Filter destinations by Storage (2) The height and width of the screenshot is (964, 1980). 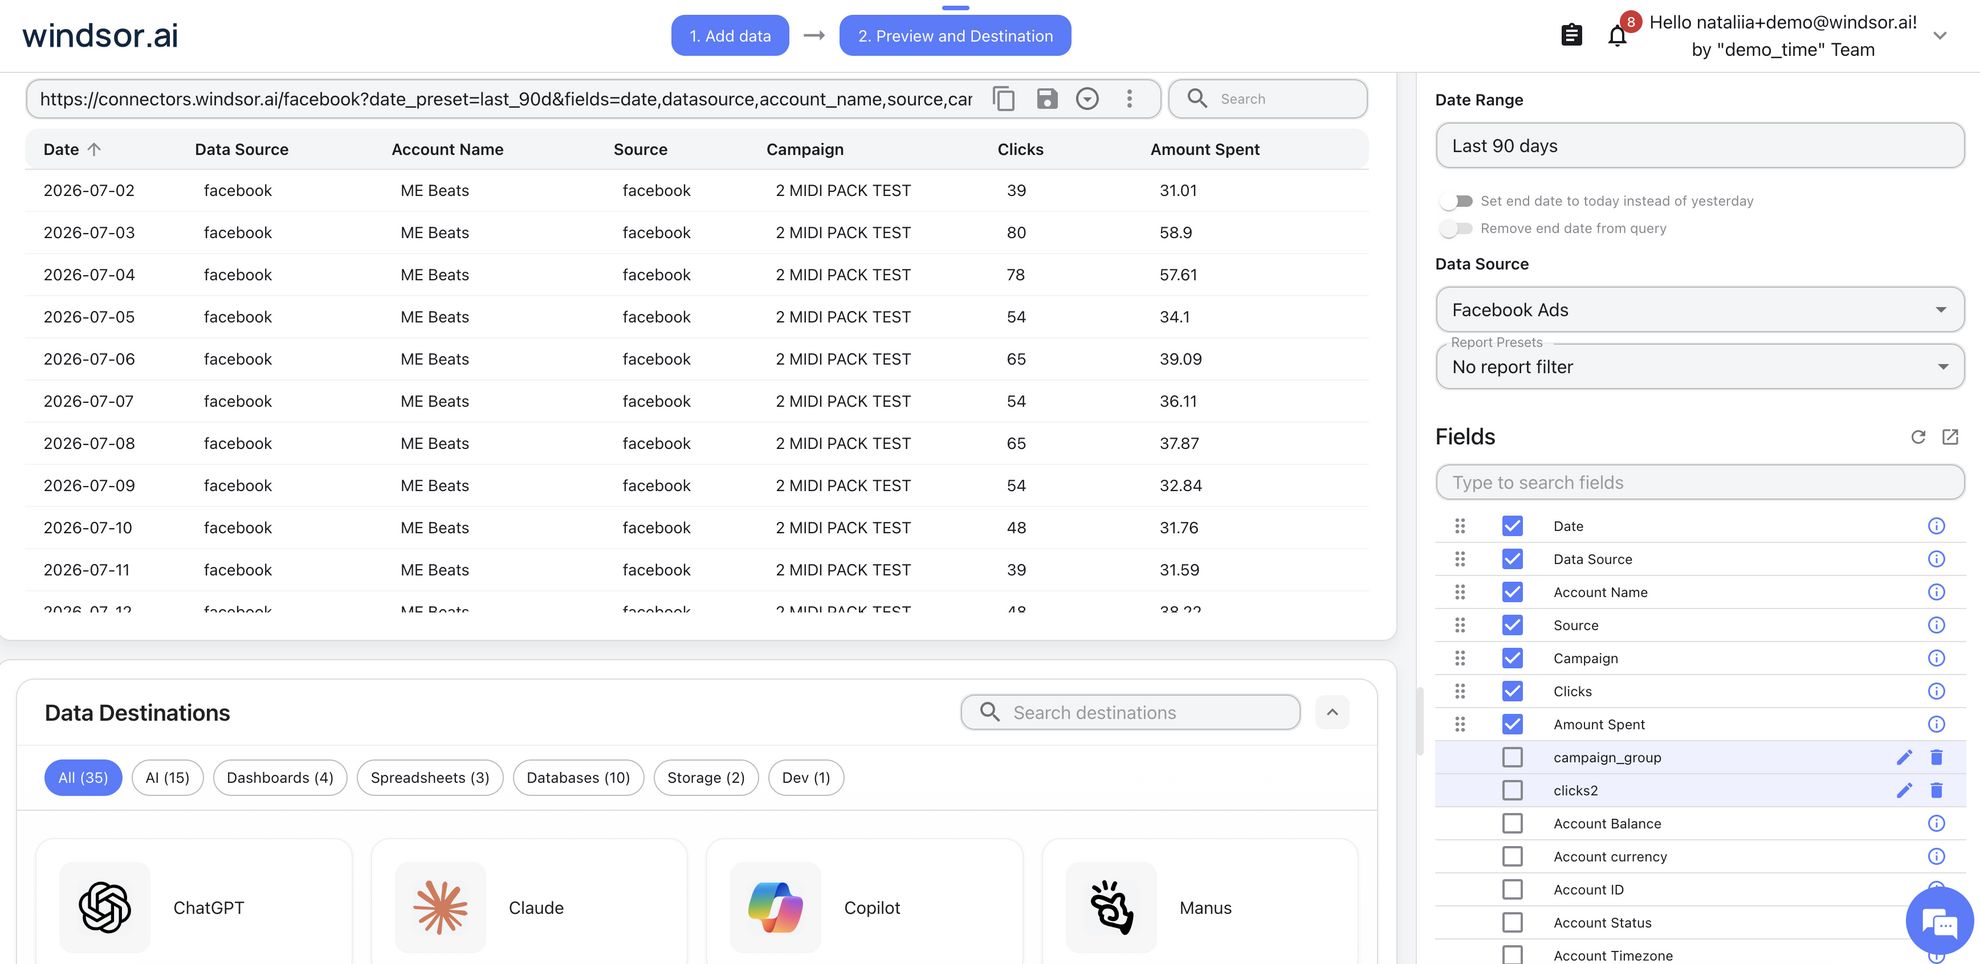[706, 778]
